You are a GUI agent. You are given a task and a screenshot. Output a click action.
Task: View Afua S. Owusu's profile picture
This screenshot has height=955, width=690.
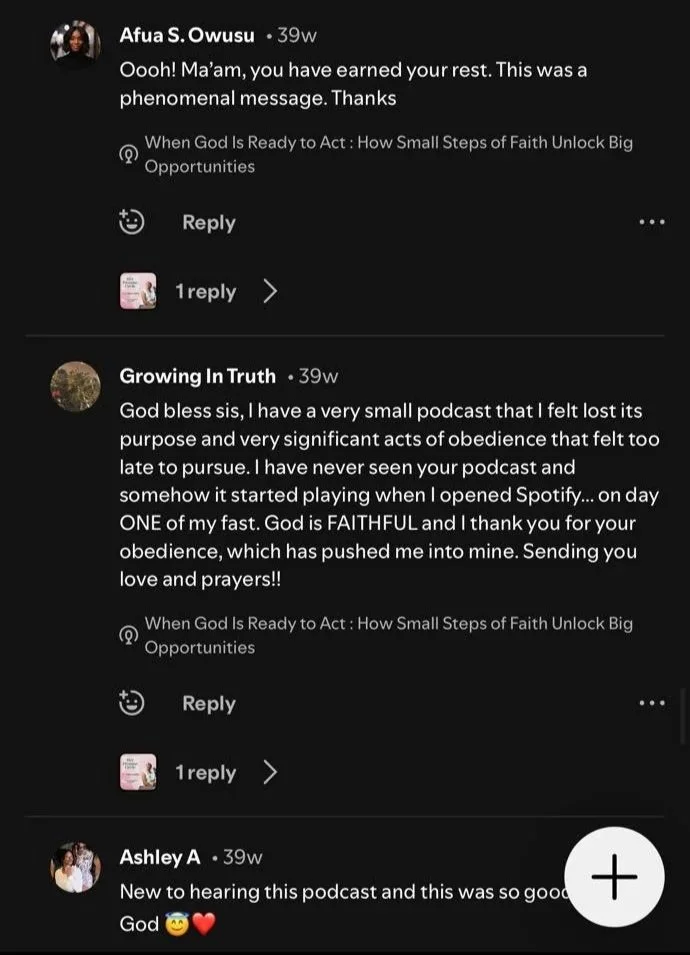(x=76, y=44)
